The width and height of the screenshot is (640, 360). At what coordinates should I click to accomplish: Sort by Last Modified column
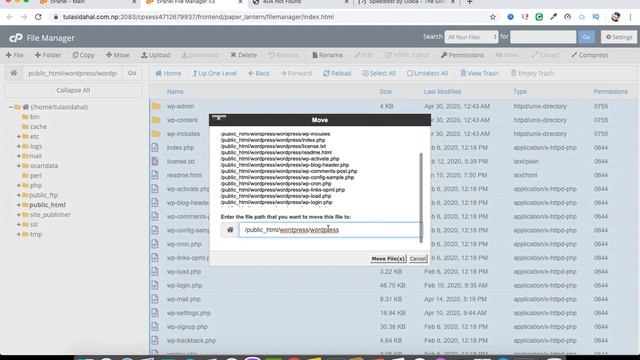coord(442,92)
